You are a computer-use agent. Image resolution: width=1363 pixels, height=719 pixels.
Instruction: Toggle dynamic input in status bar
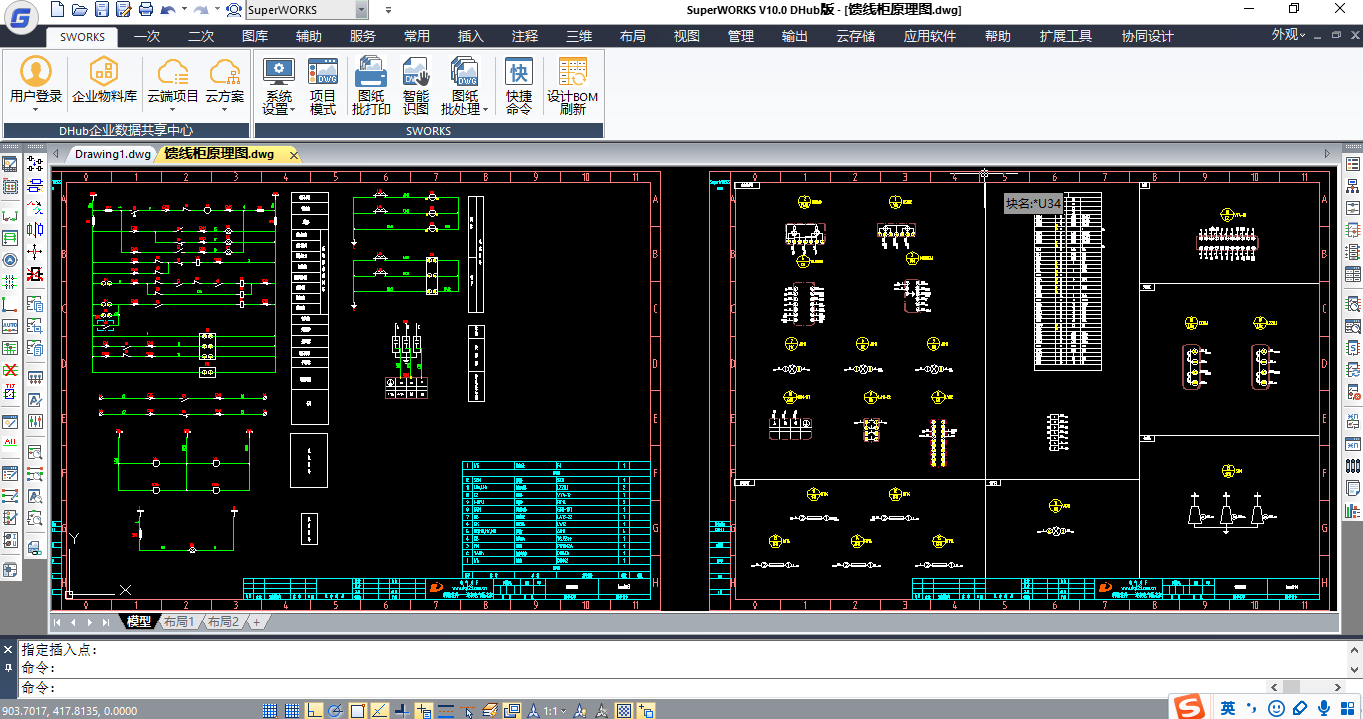tap(424, 710)
